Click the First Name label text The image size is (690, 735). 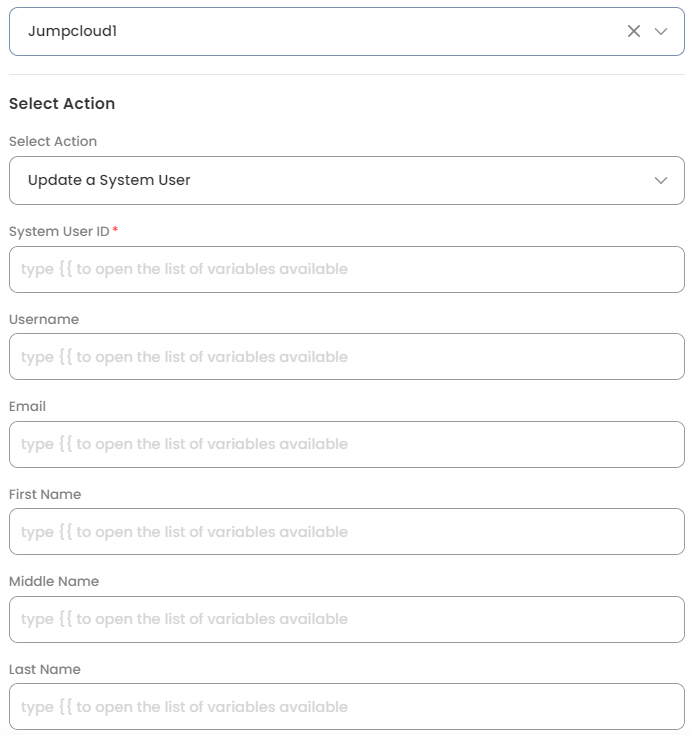[45, 494]
